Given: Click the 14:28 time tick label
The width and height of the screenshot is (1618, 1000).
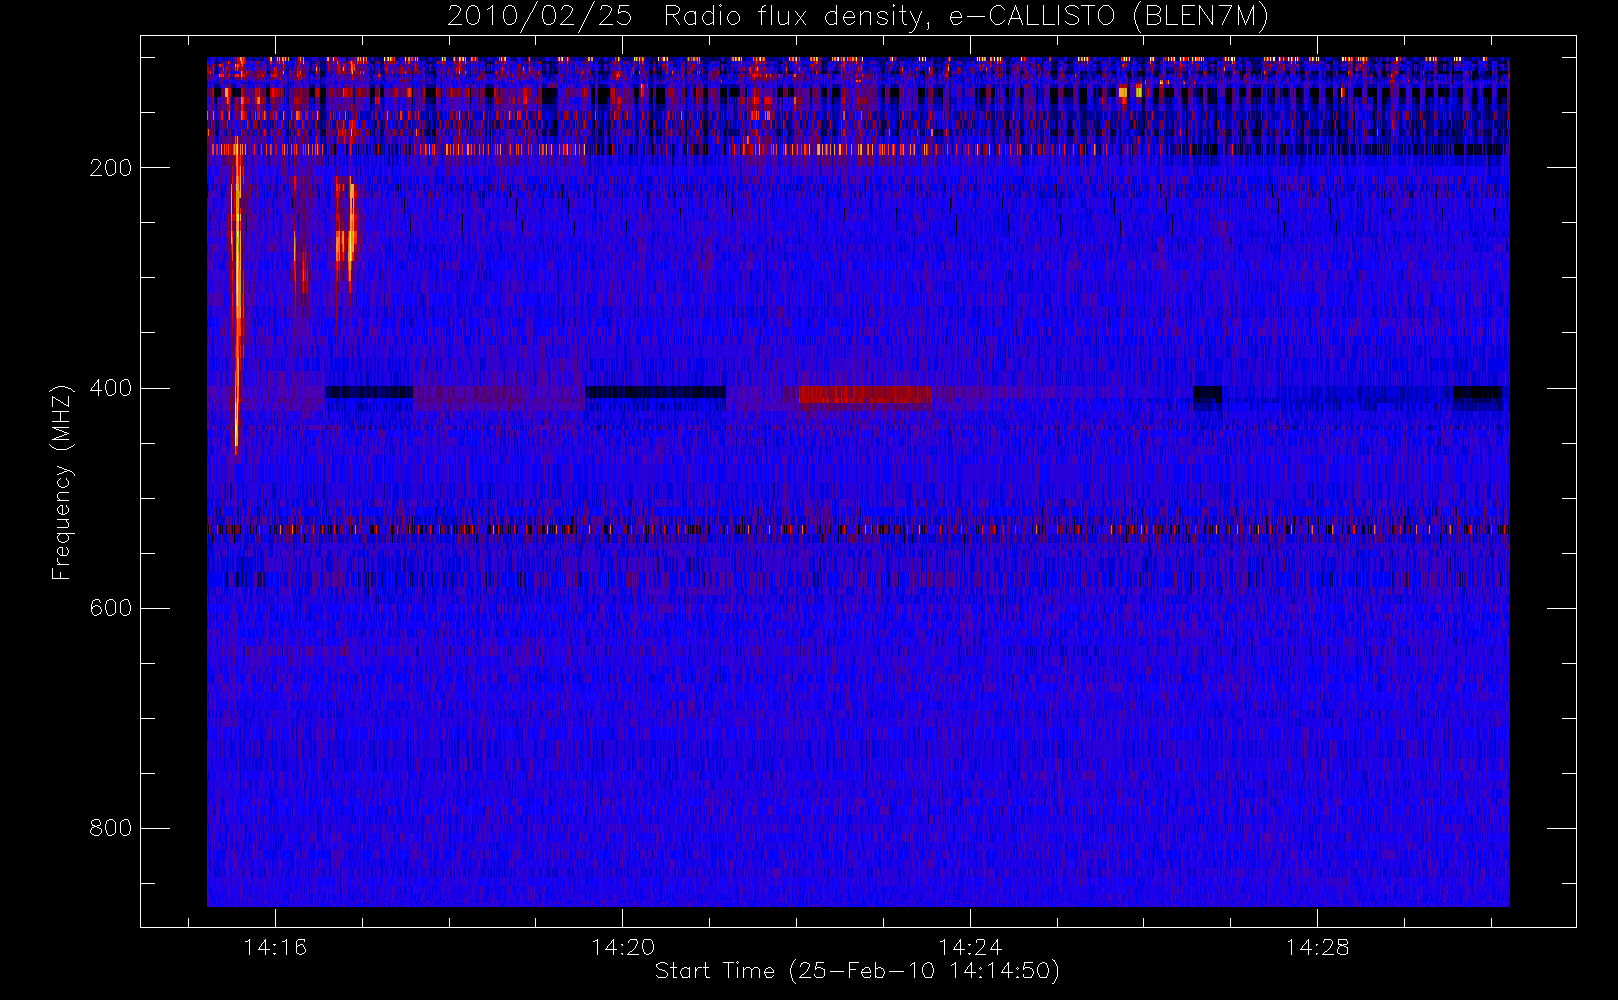Looking at the screenshot, I should click(x=1317, y=947).
